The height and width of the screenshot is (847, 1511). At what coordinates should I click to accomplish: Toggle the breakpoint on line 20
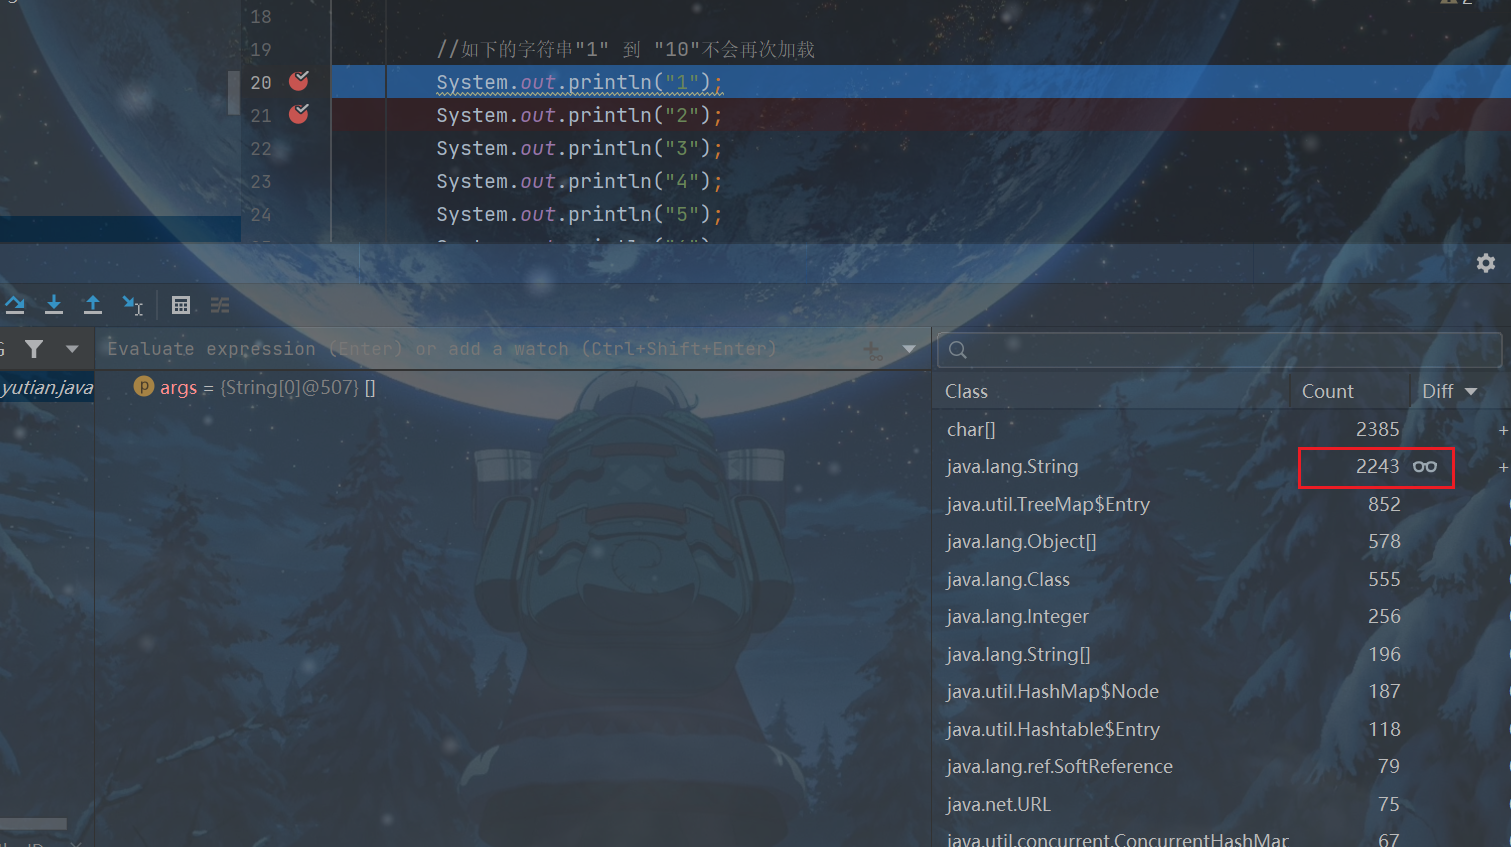tap(298, 82)
